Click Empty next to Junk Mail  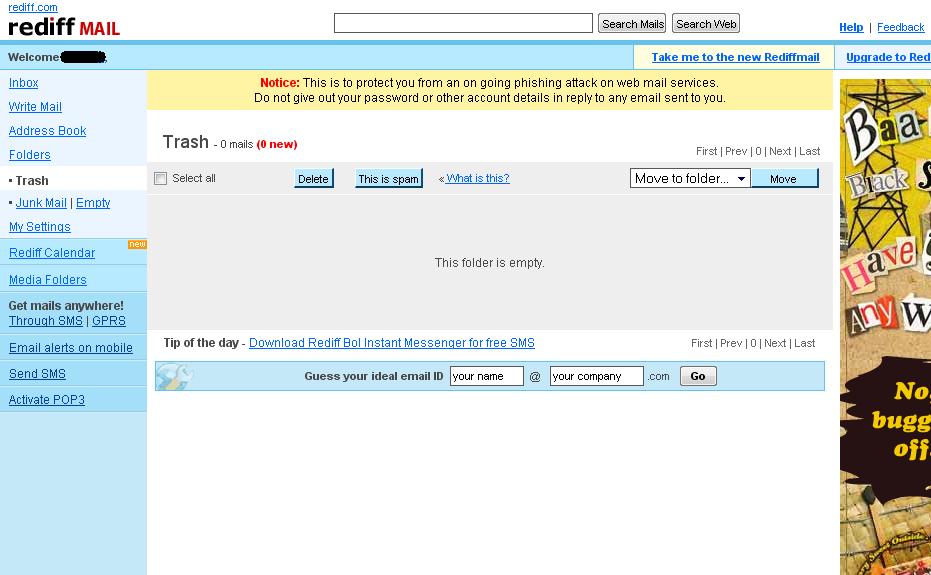tap(93, 203)
